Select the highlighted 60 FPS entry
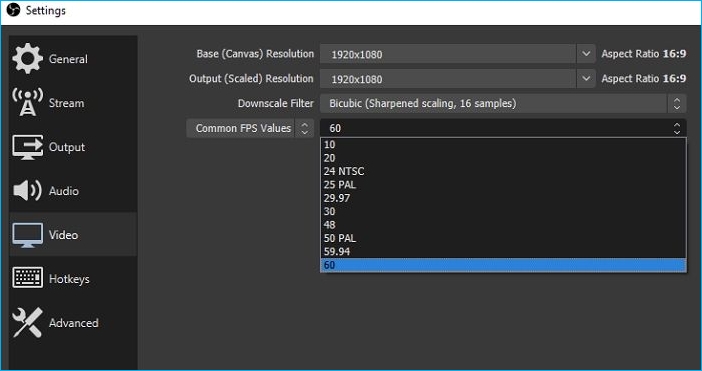 (503, 265)
